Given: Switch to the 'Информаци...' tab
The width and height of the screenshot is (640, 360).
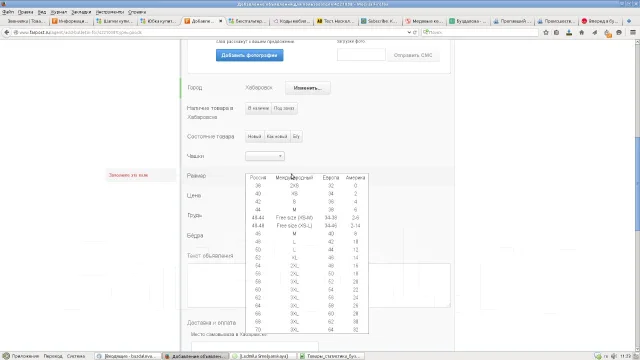Looking at the screenshot, I should [70, 21].
